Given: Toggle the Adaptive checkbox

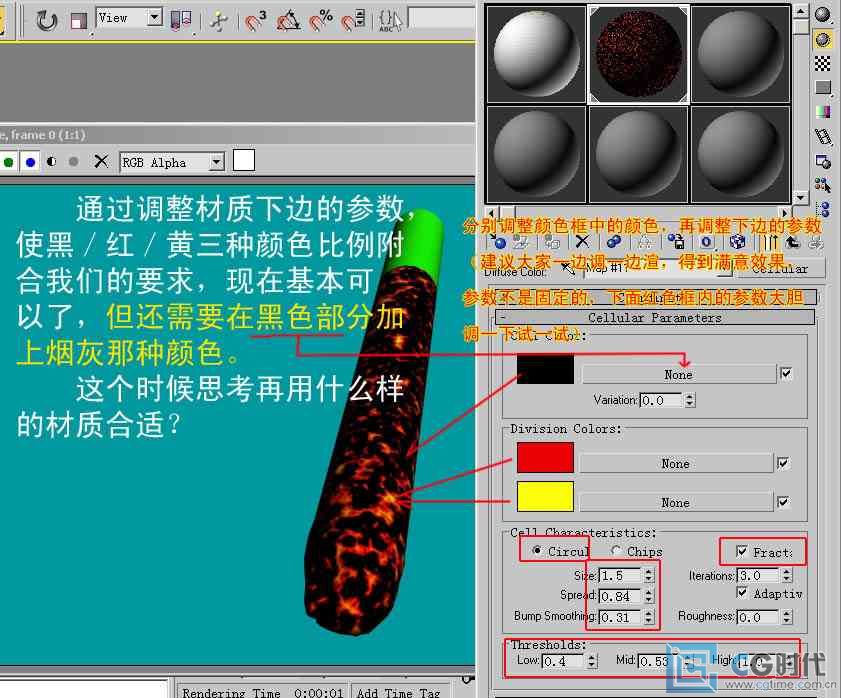Looking at the screenshot, I should tap(742, 592).
